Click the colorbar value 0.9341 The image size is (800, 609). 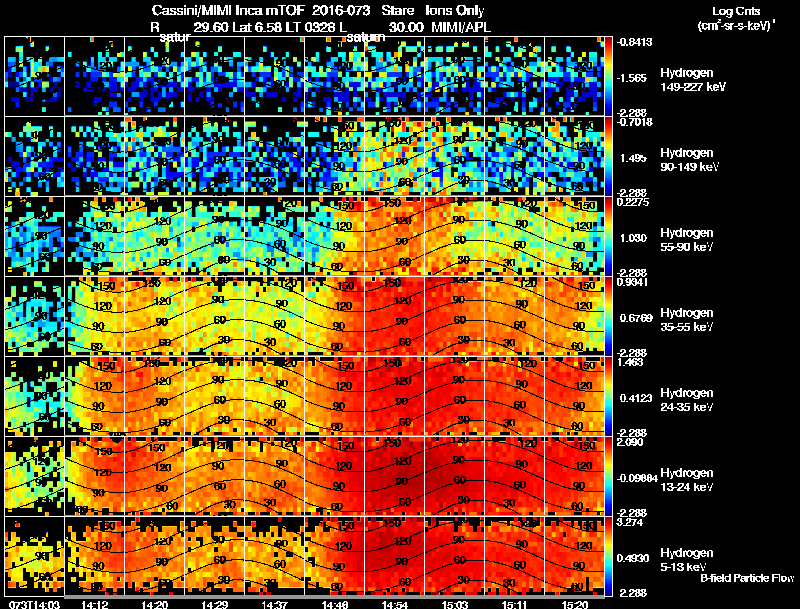coord(633,282)
